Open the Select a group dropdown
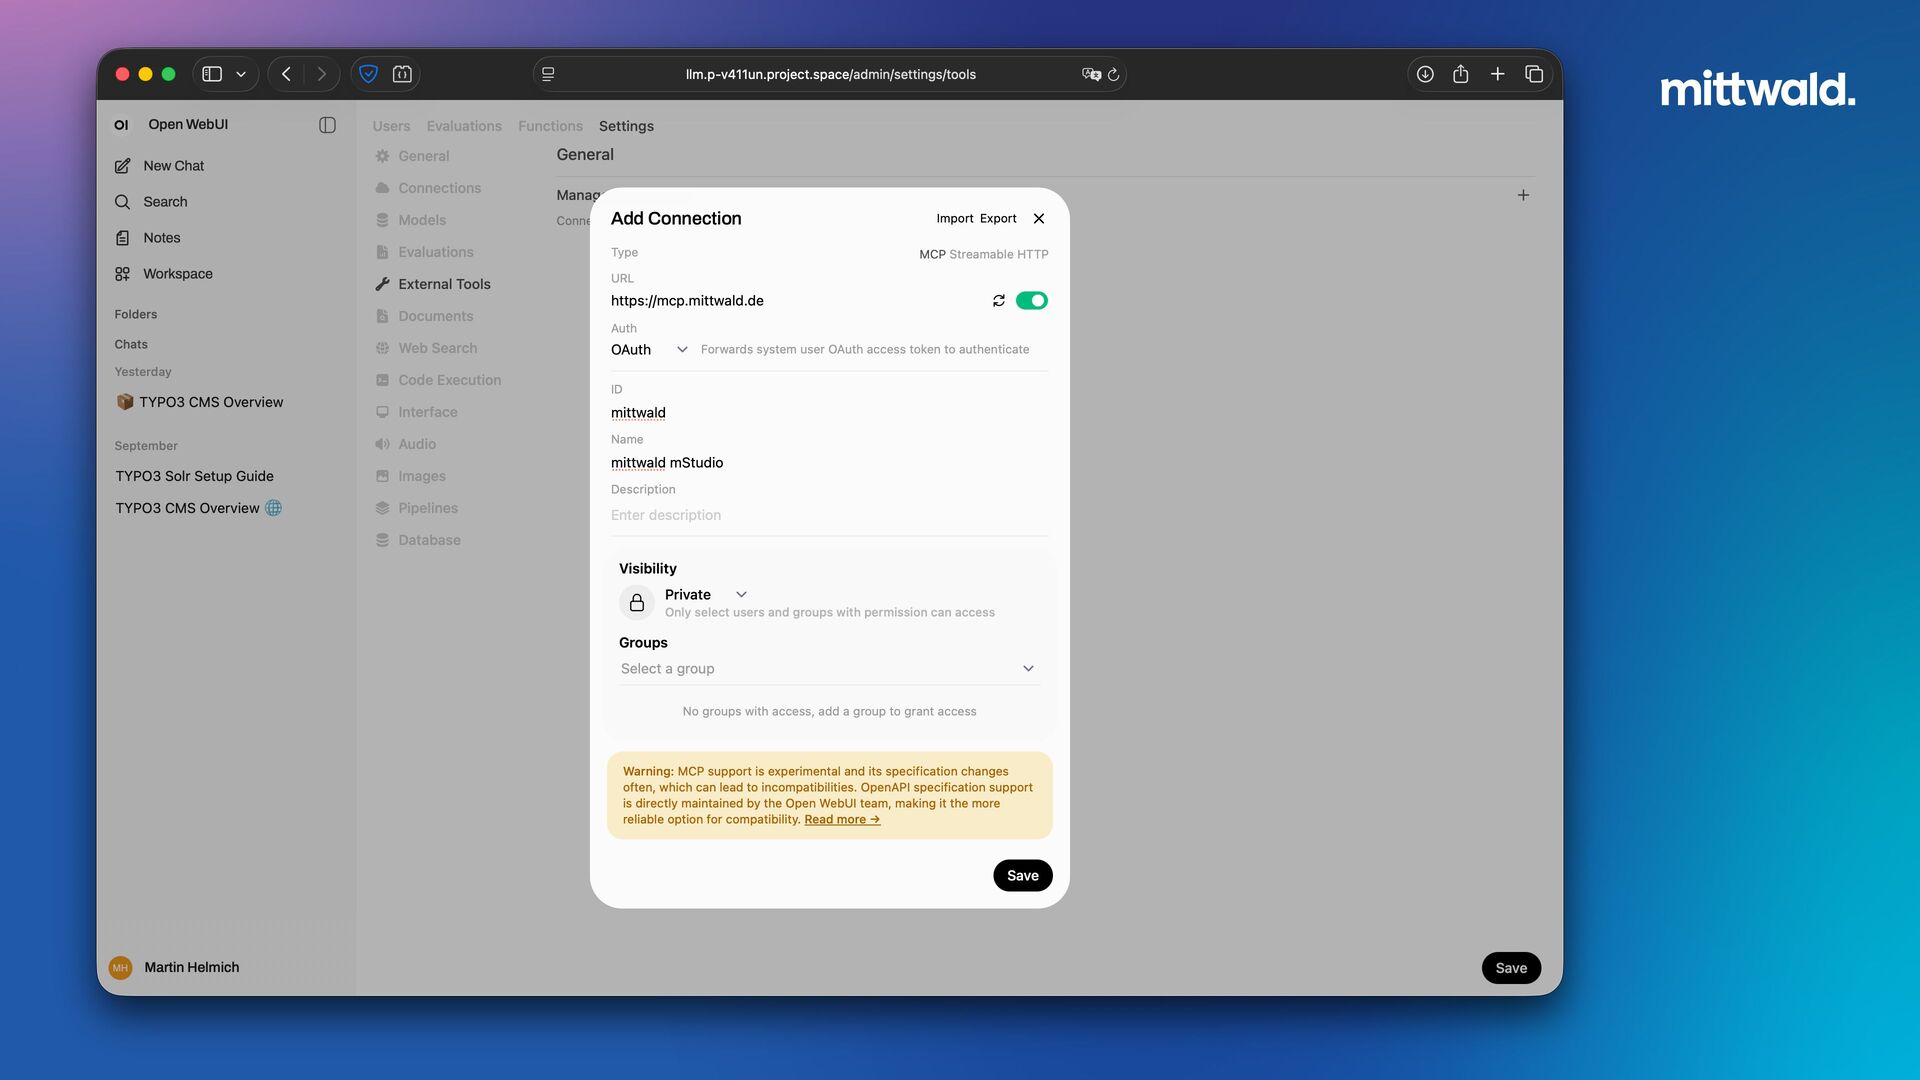The height and width of the screenshot is (1080, 1920). (x=828, y=669)
